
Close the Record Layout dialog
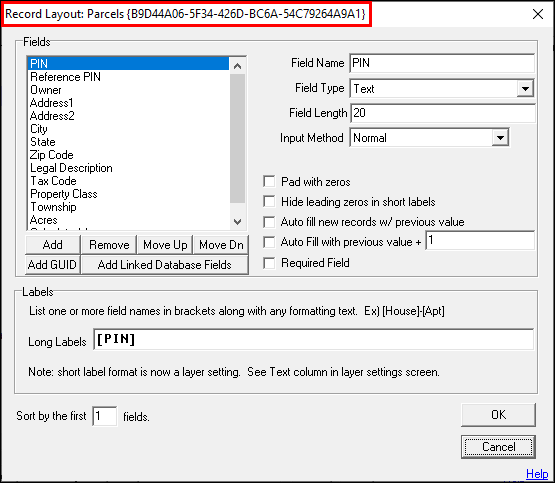tap(538, 14)
